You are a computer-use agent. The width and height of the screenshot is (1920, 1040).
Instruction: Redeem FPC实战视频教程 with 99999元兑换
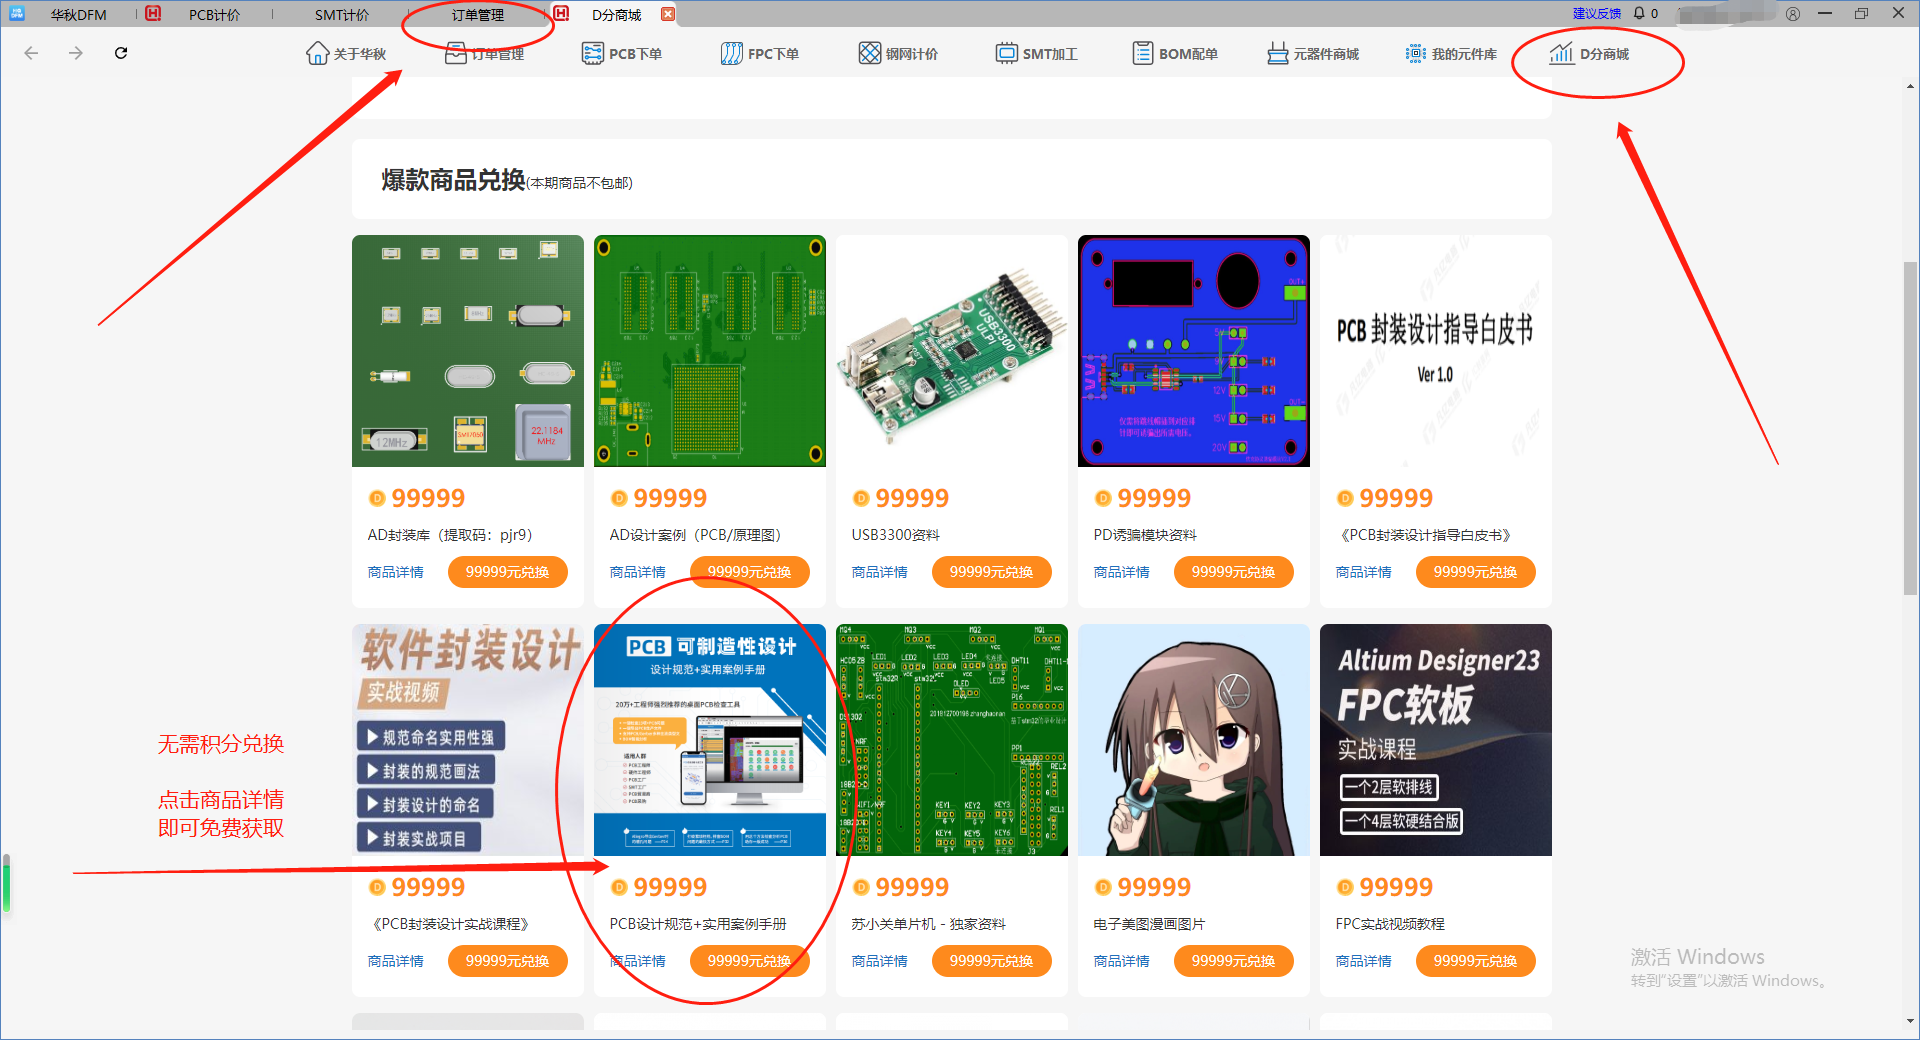1476,961
